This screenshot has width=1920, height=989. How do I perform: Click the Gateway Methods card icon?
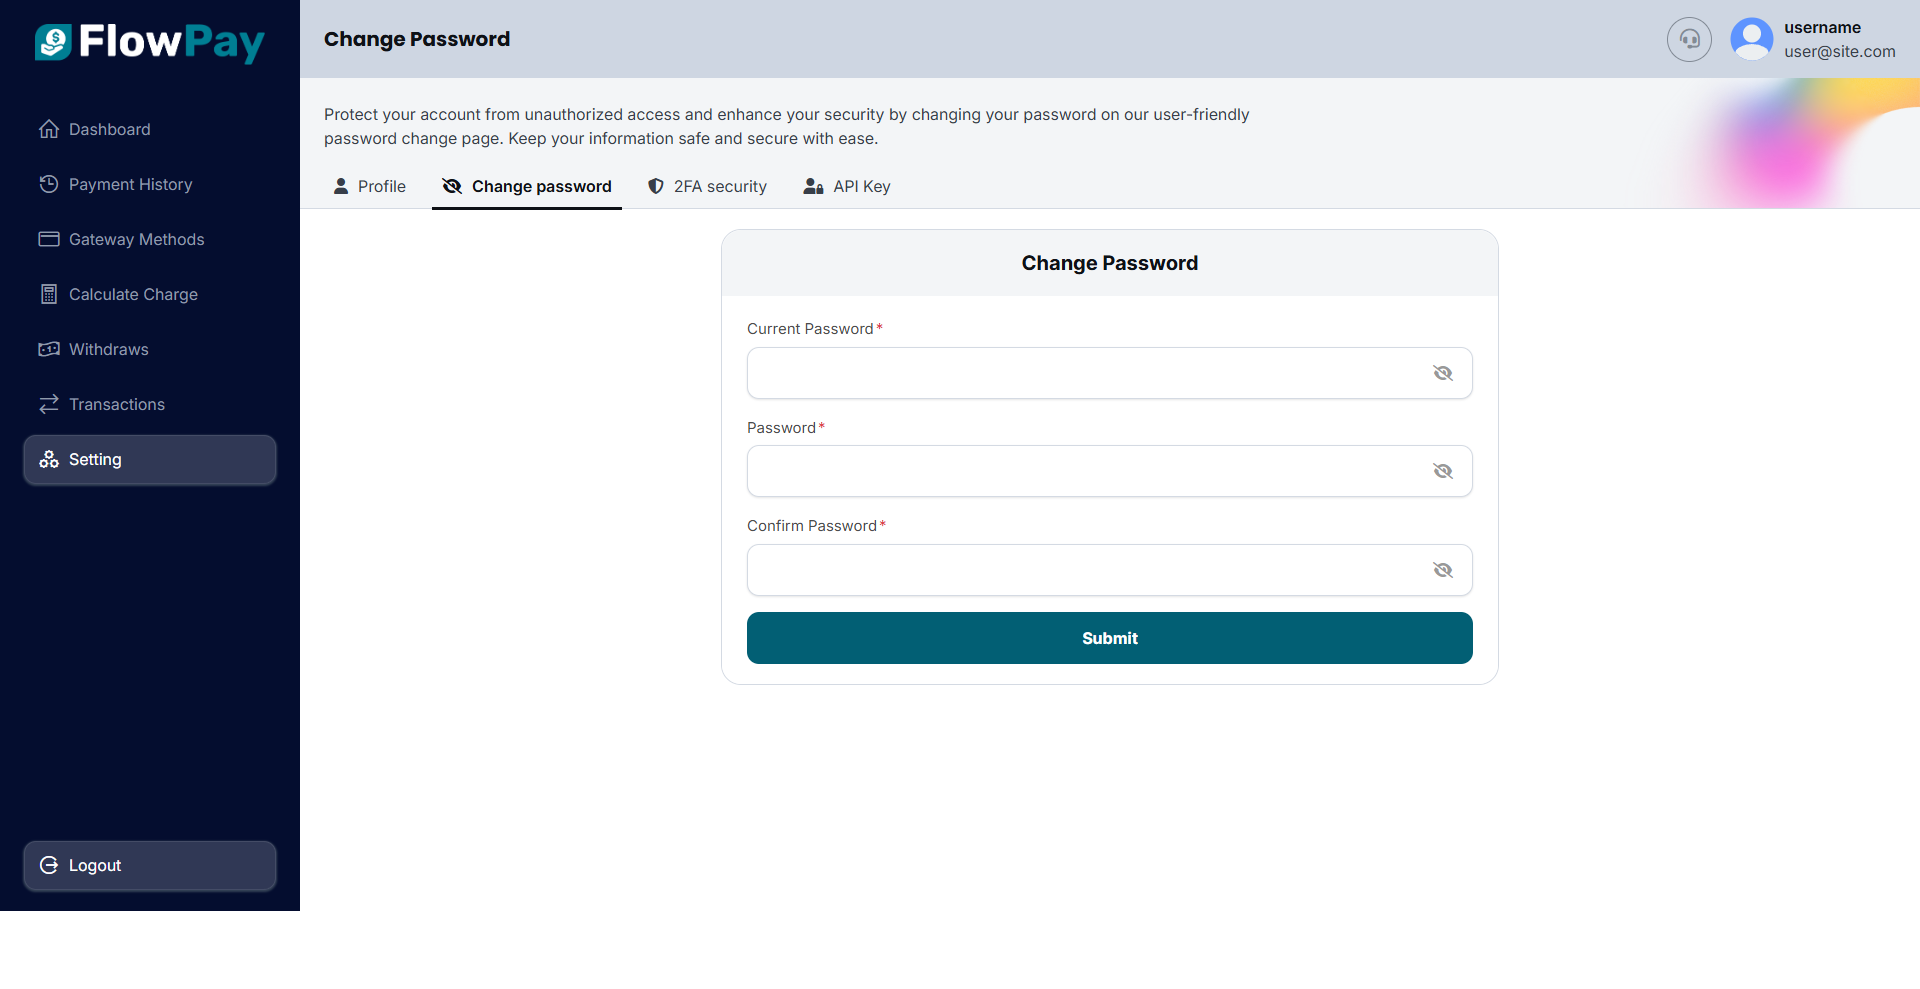[x=49, y=239]
